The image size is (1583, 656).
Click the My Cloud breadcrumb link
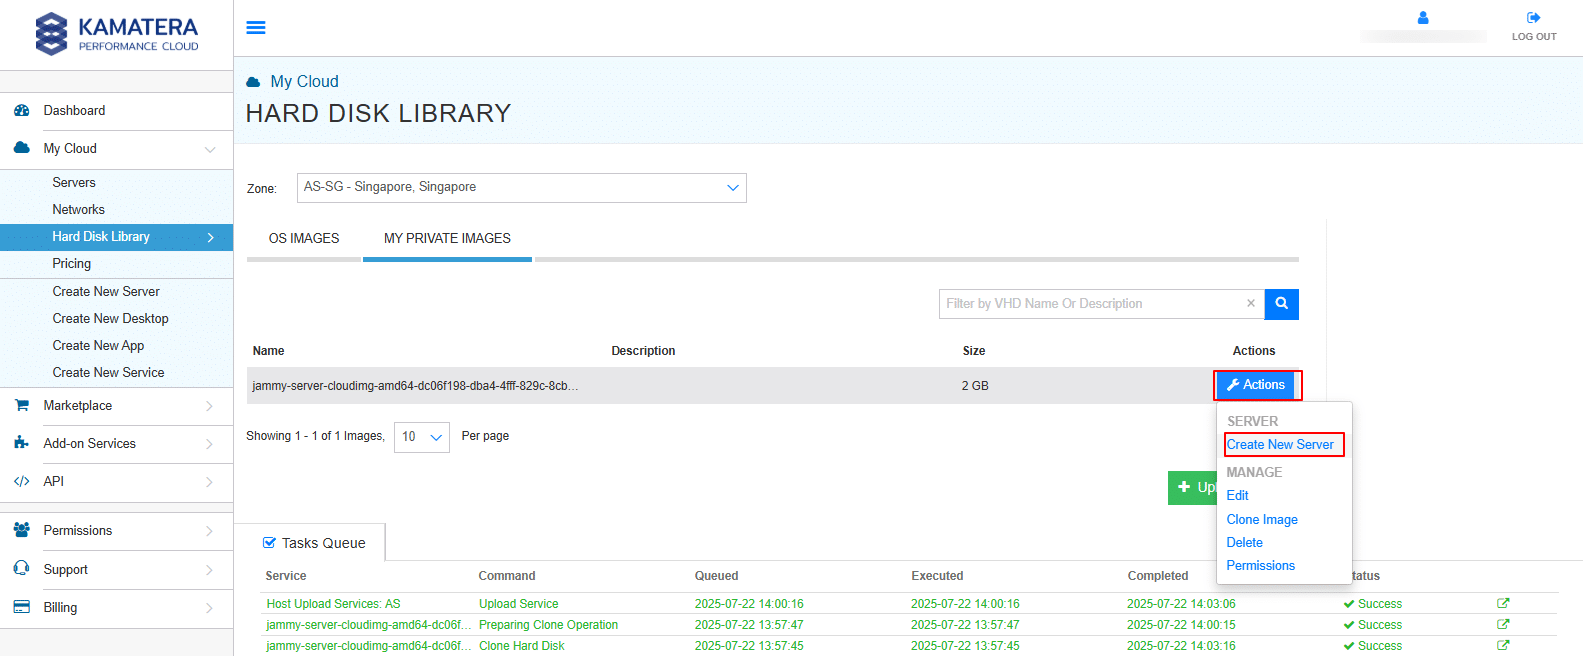click(304, 82)
